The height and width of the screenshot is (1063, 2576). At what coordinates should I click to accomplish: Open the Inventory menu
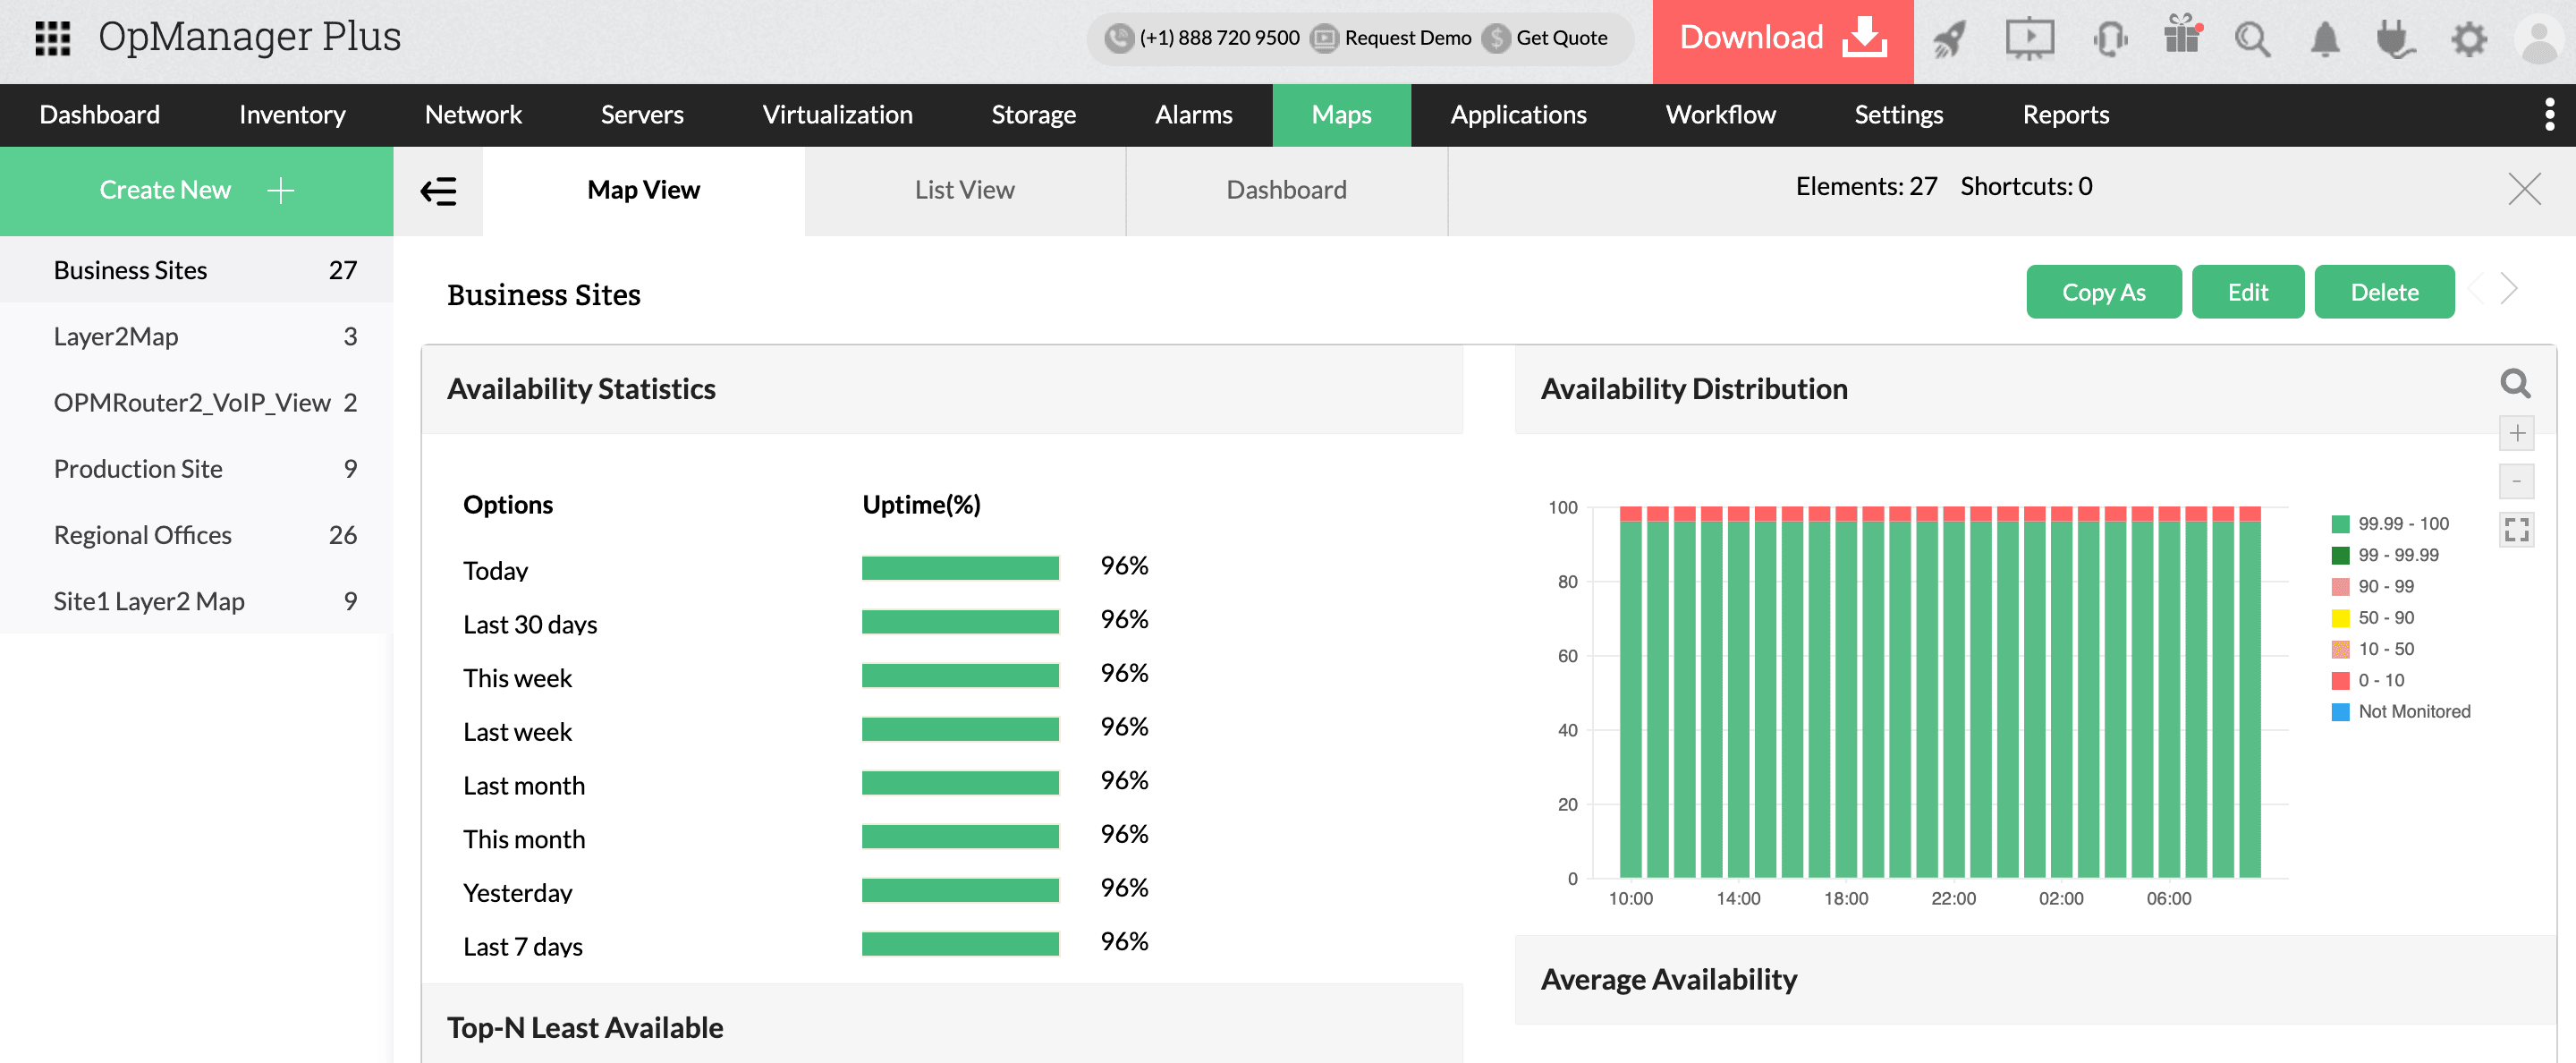pyautogui.click(x=292, y=115)
